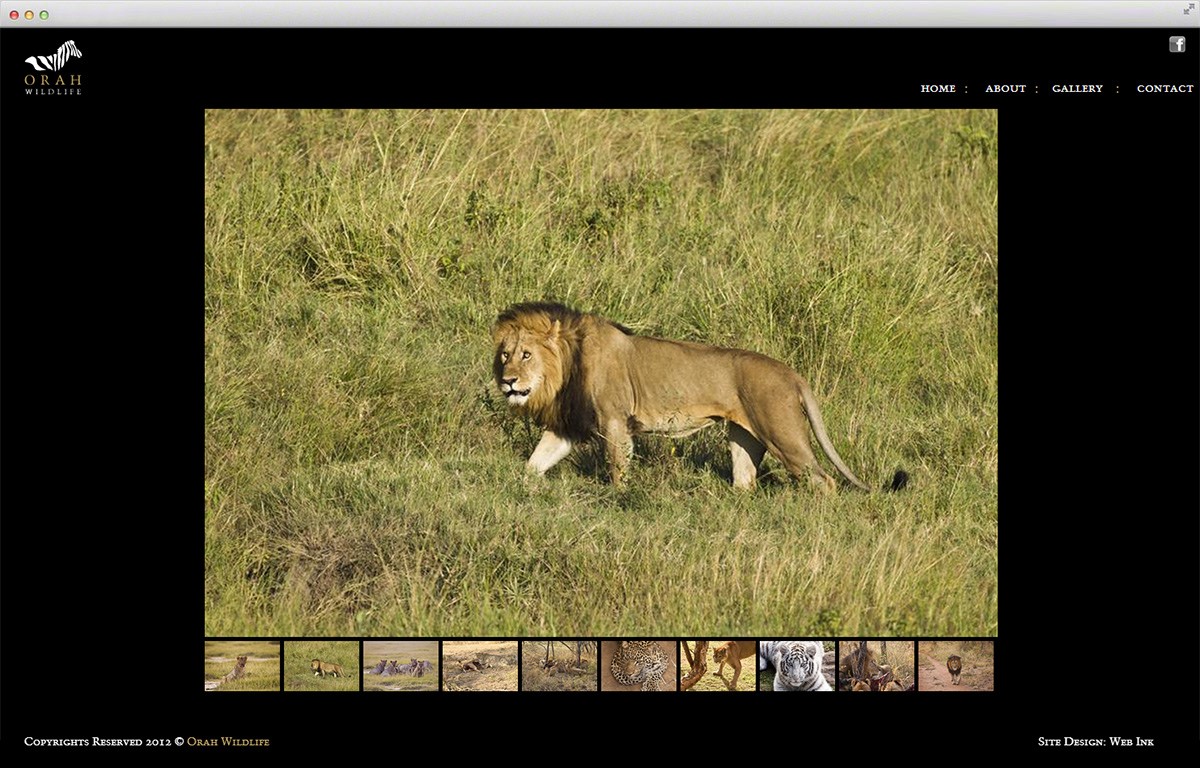1200x768 pixels.
Task: Go to the Home page
Action: click(937, 89)
